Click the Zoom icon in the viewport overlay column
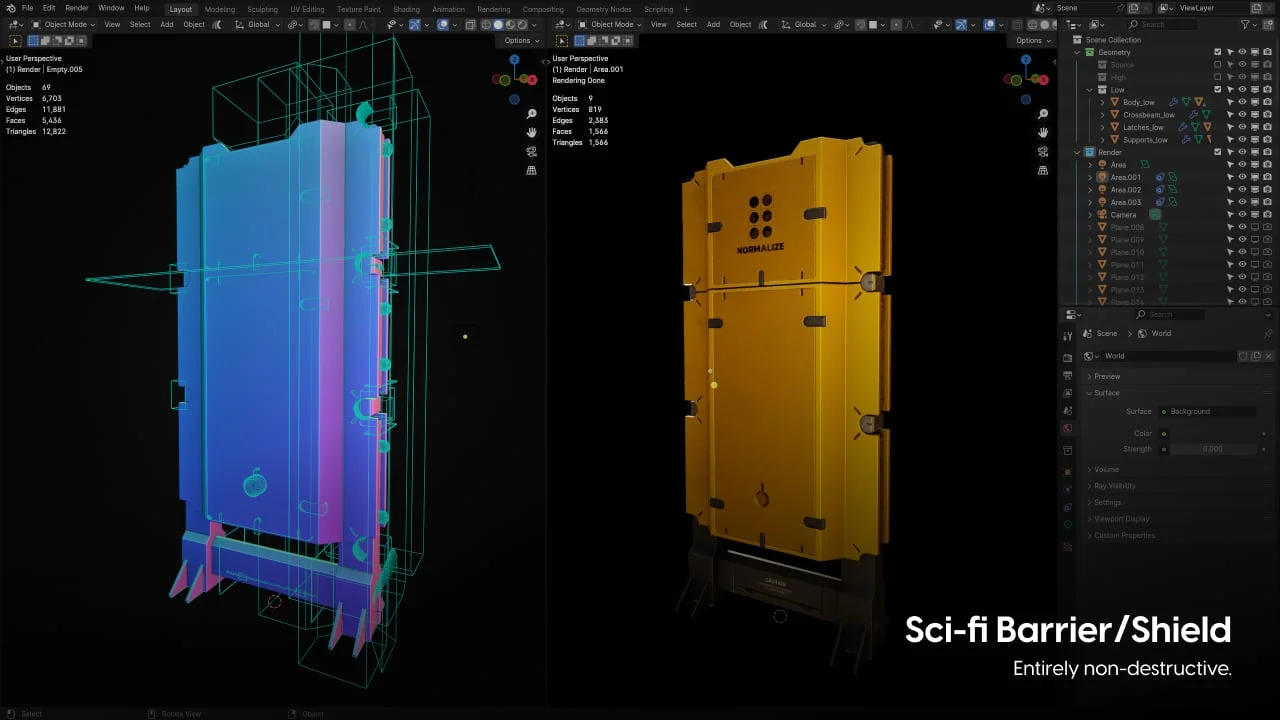Viewport: 1280px width, 720px height. (x=531, y=113)
